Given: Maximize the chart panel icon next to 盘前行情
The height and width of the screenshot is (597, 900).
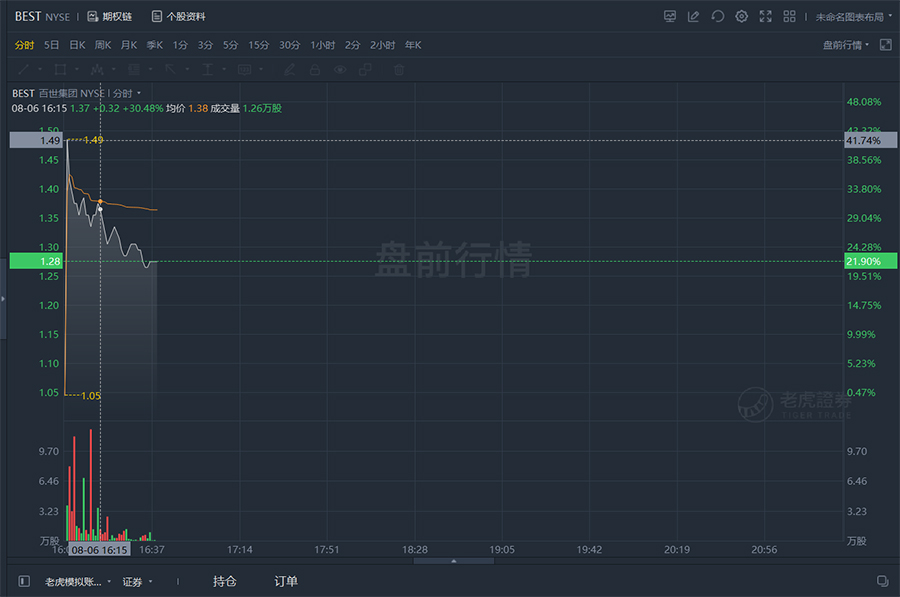Looking at the screenshot, I should [x=886, y=45].
